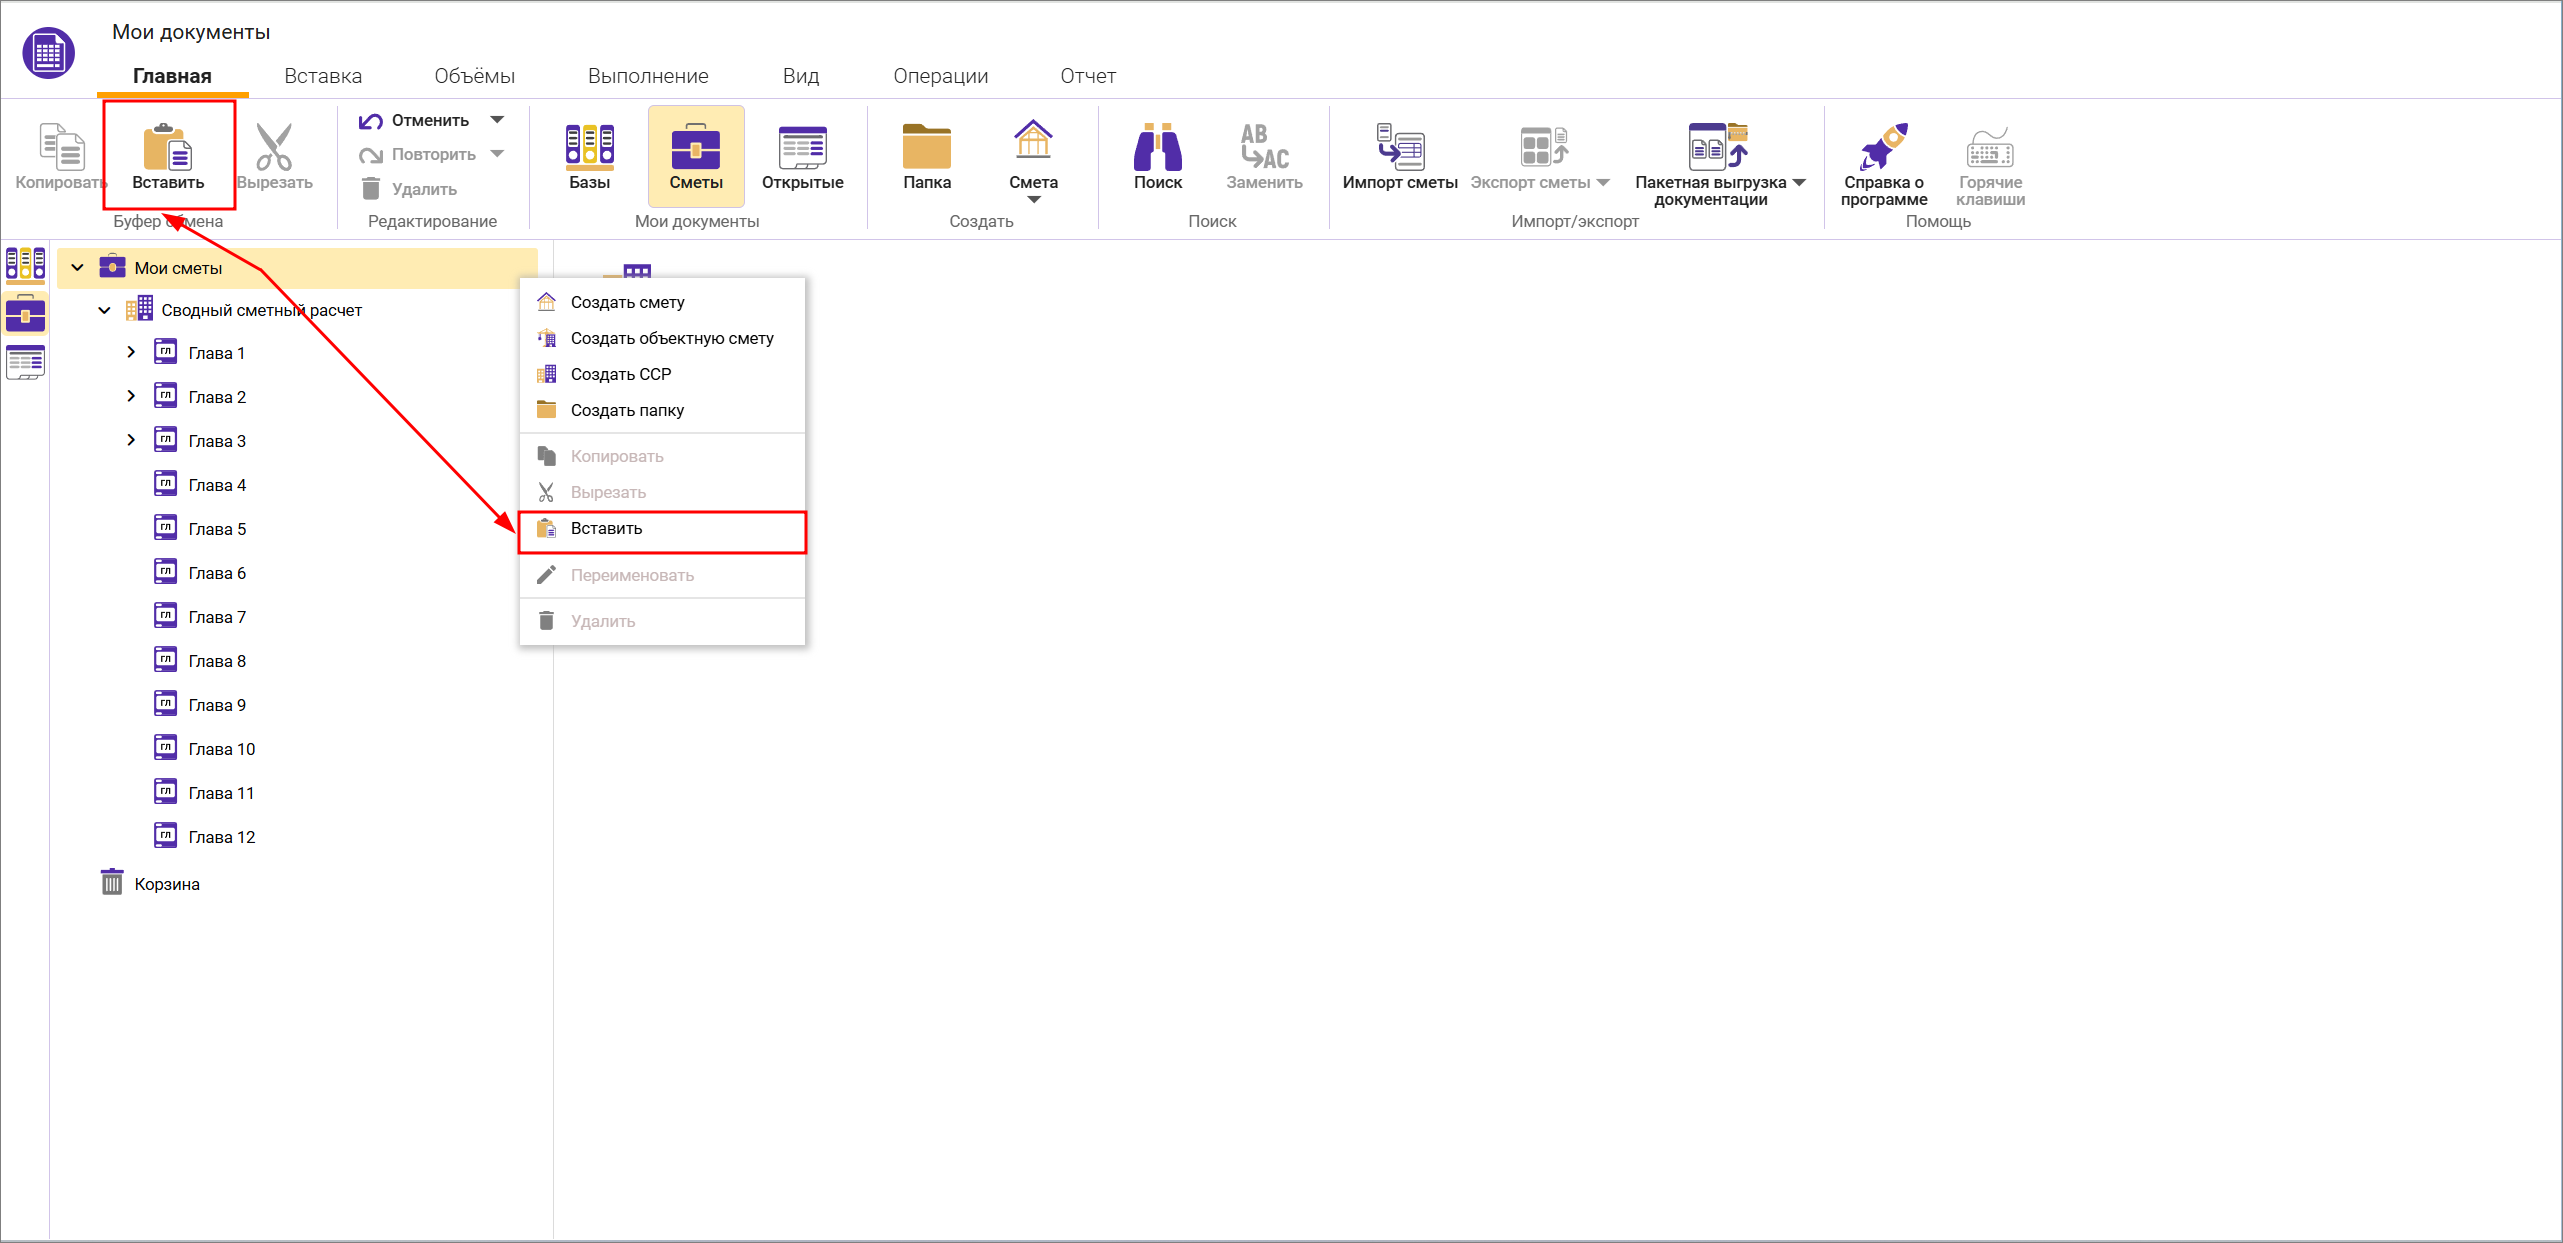The width and height of the screenshot is (2563, 1243).
Task: Click sidebar open documents panel icon
Action: (25, 362)
